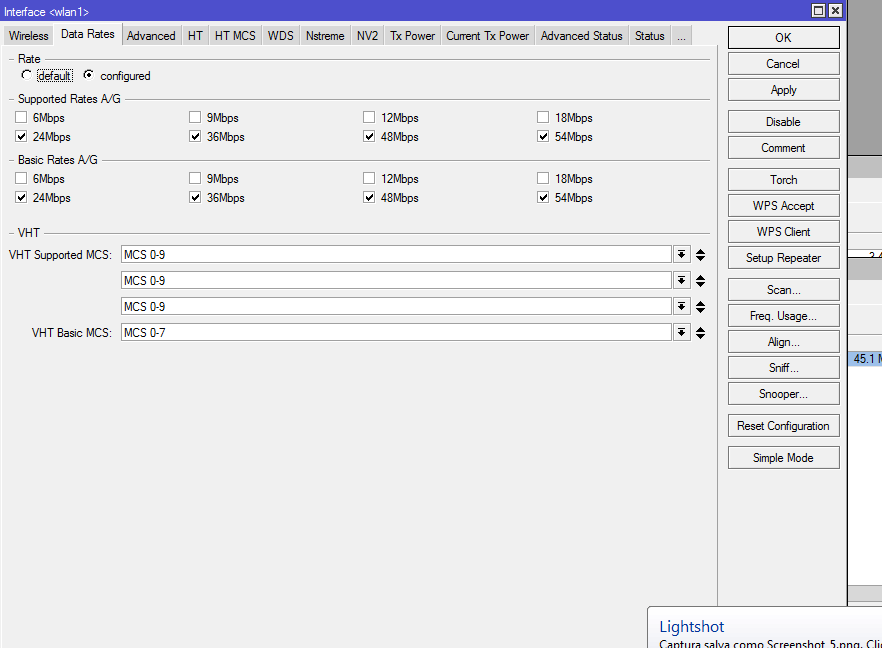Close the Interface wlan1 window
882x648 pixels.
point(836,10)
